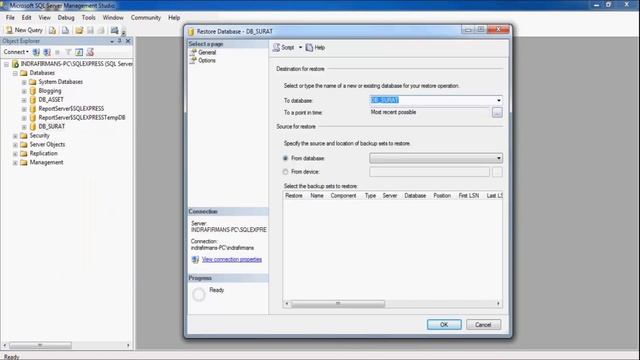Click View connection properties link
The width and height of the screenshot is (640, 360).
[x=232, y=260]
